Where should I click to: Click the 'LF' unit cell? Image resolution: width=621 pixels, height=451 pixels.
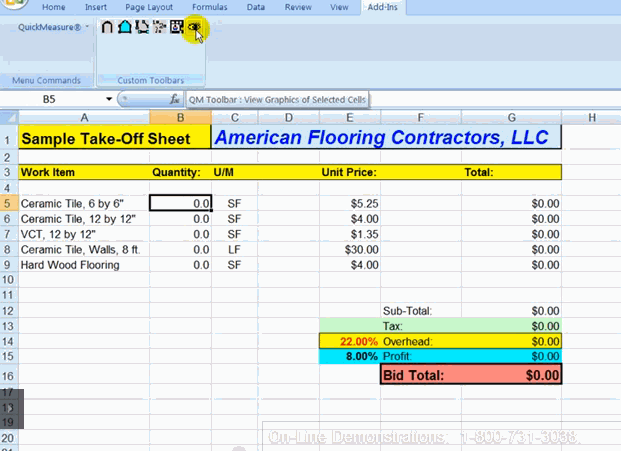point(234,249)
